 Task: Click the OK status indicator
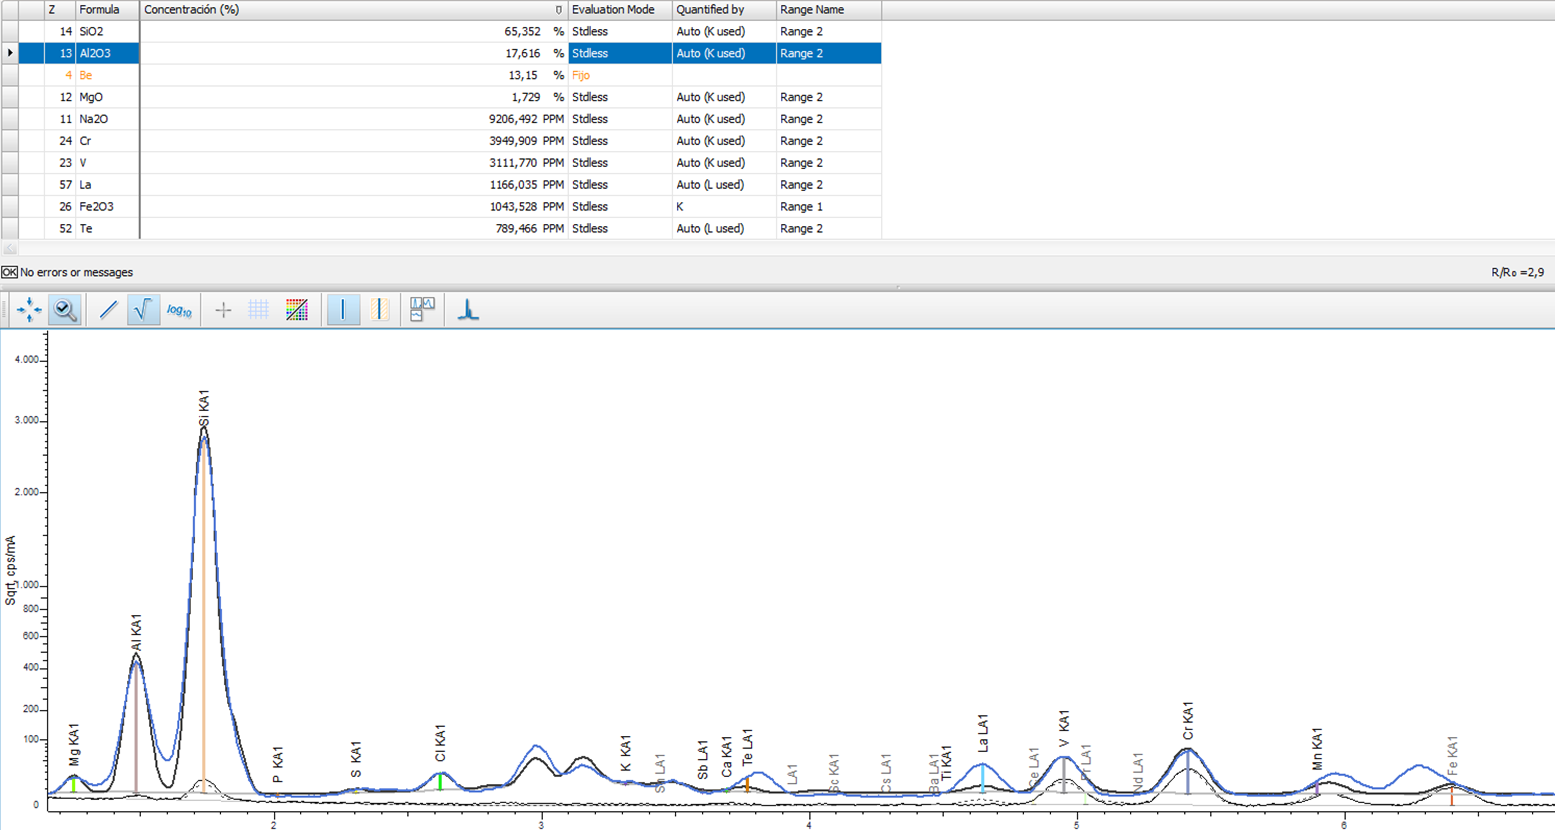pyautogui.click(x=9, y=272)
